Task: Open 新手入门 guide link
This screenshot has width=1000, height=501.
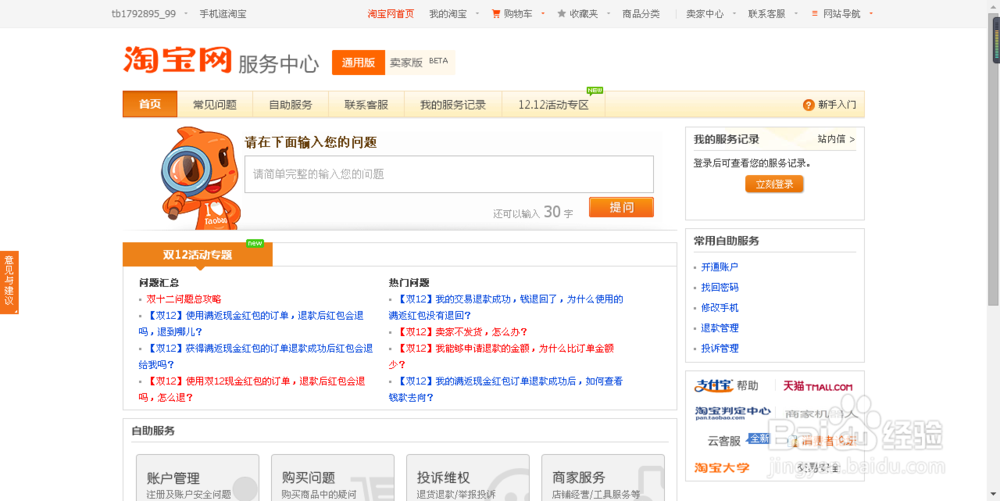Action: (x=837, y=105)
